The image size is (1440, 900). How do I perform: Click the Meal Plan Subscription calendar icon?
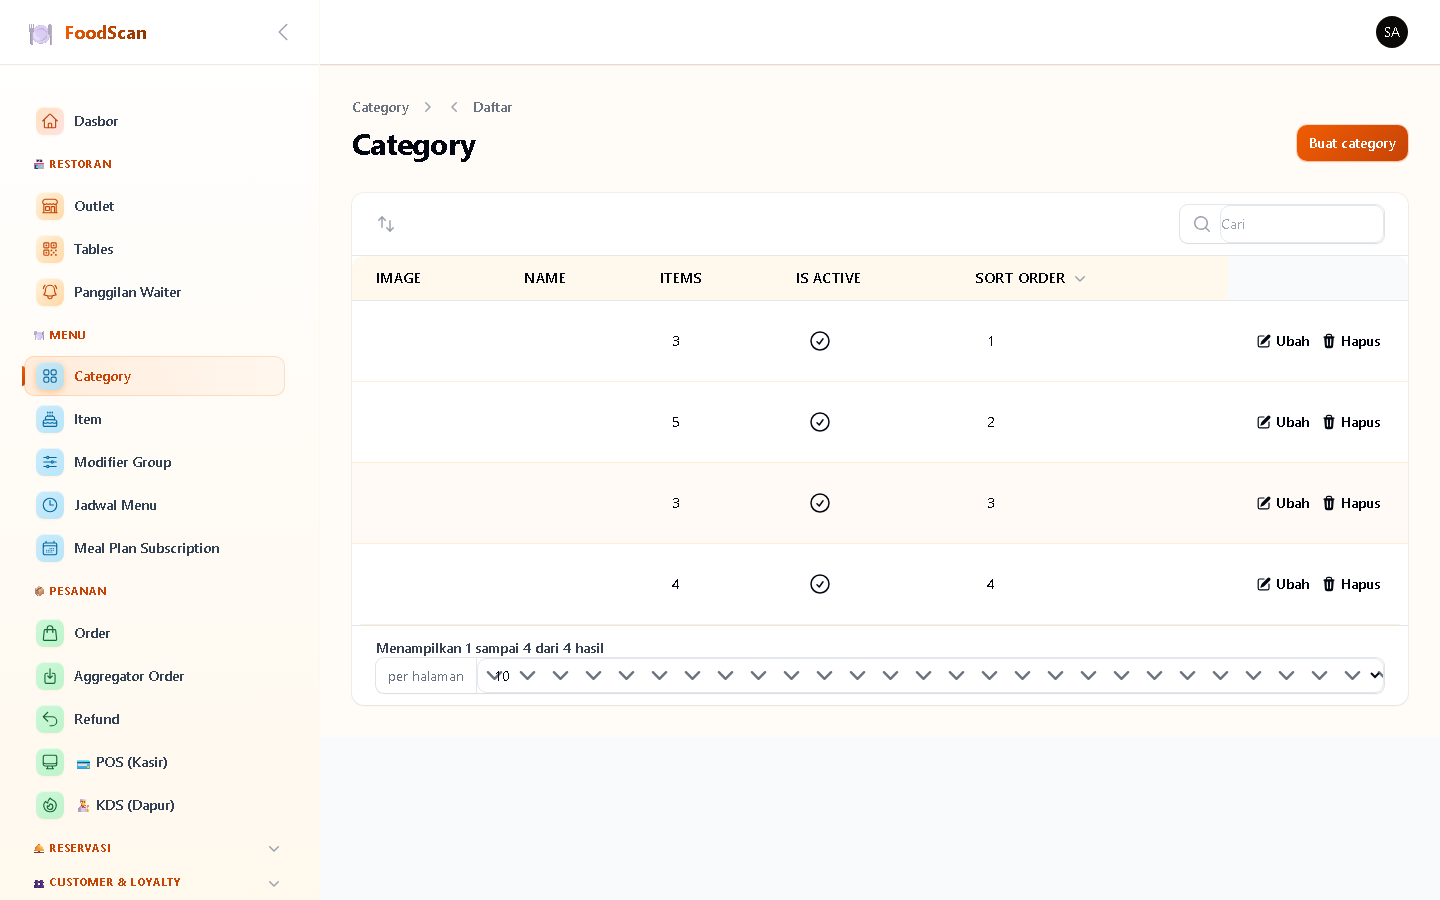(50, 548)
